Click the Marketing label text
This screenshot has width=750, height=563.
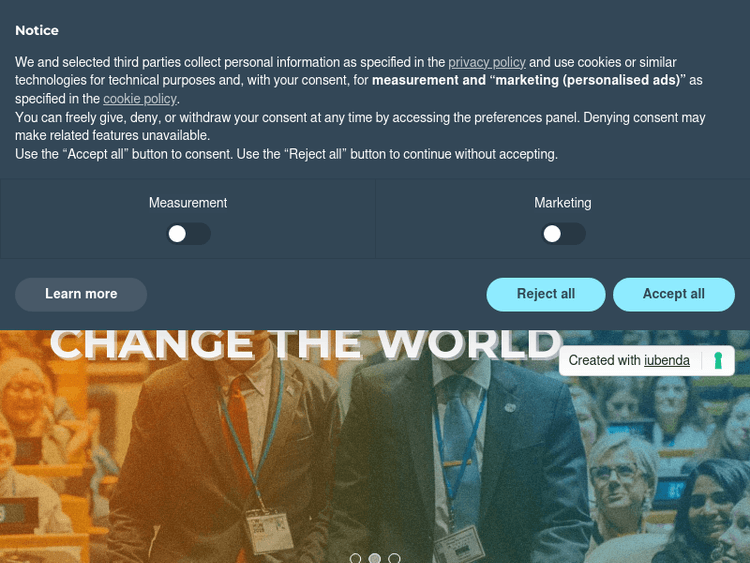coord(562,203)
